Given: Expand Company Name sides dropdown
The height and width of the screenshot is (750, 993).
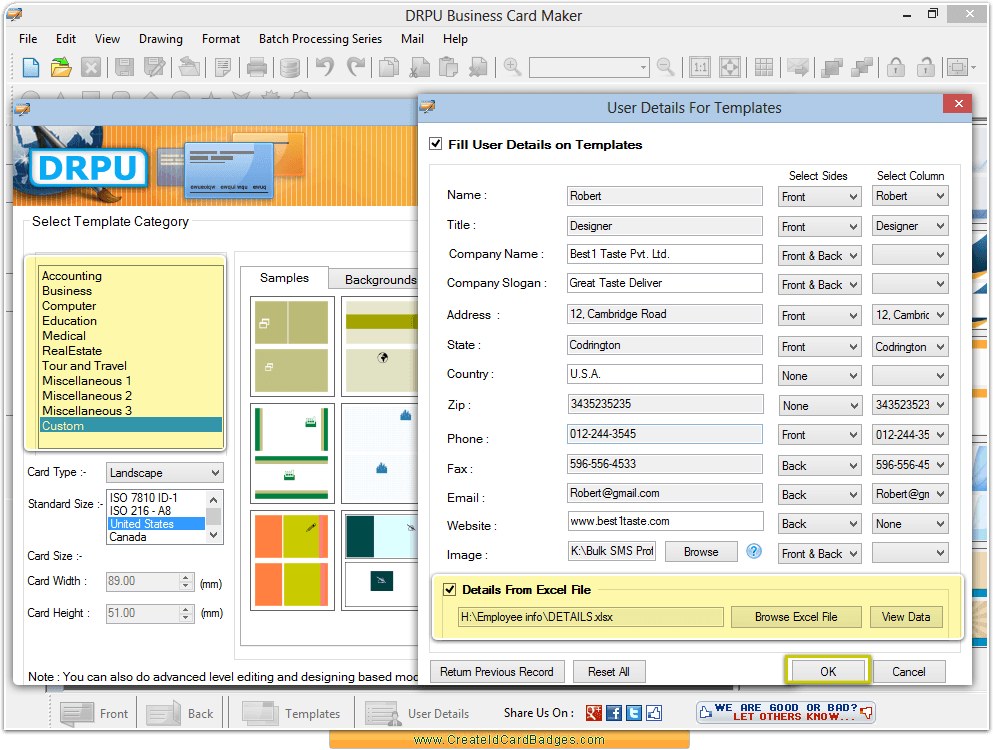Looking at the screenshot, I should (x=819, y=255).
